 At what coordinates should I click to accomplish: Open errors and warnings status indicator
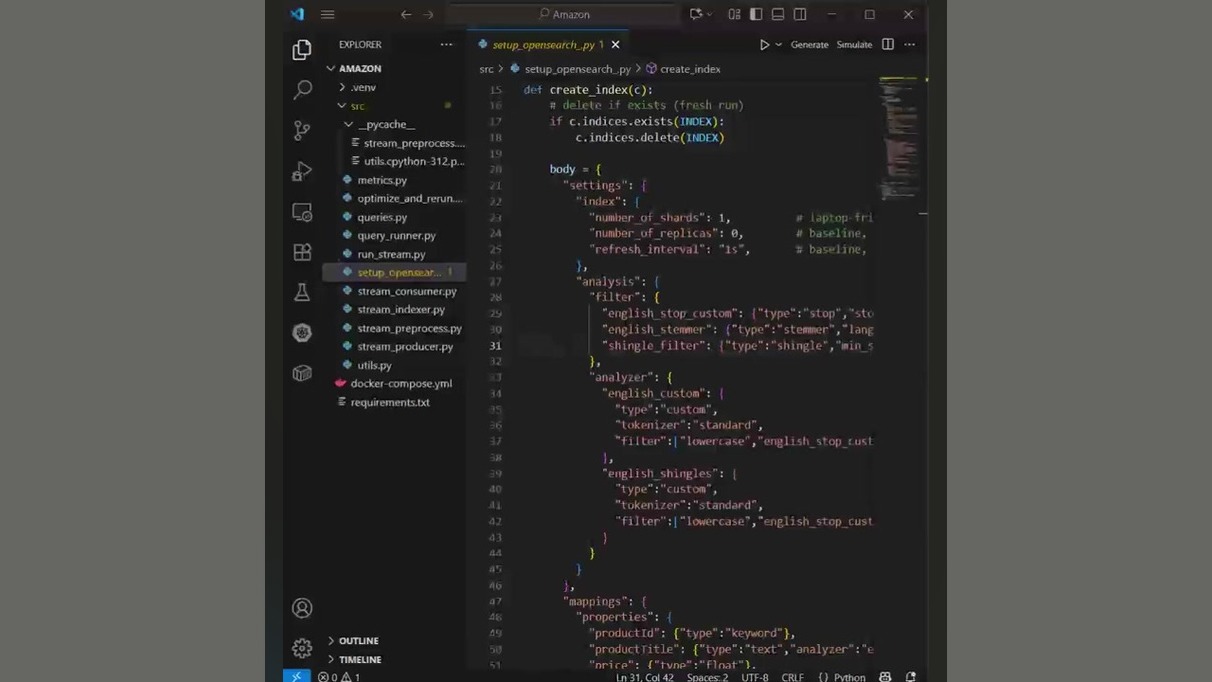[x=339, y=676]
